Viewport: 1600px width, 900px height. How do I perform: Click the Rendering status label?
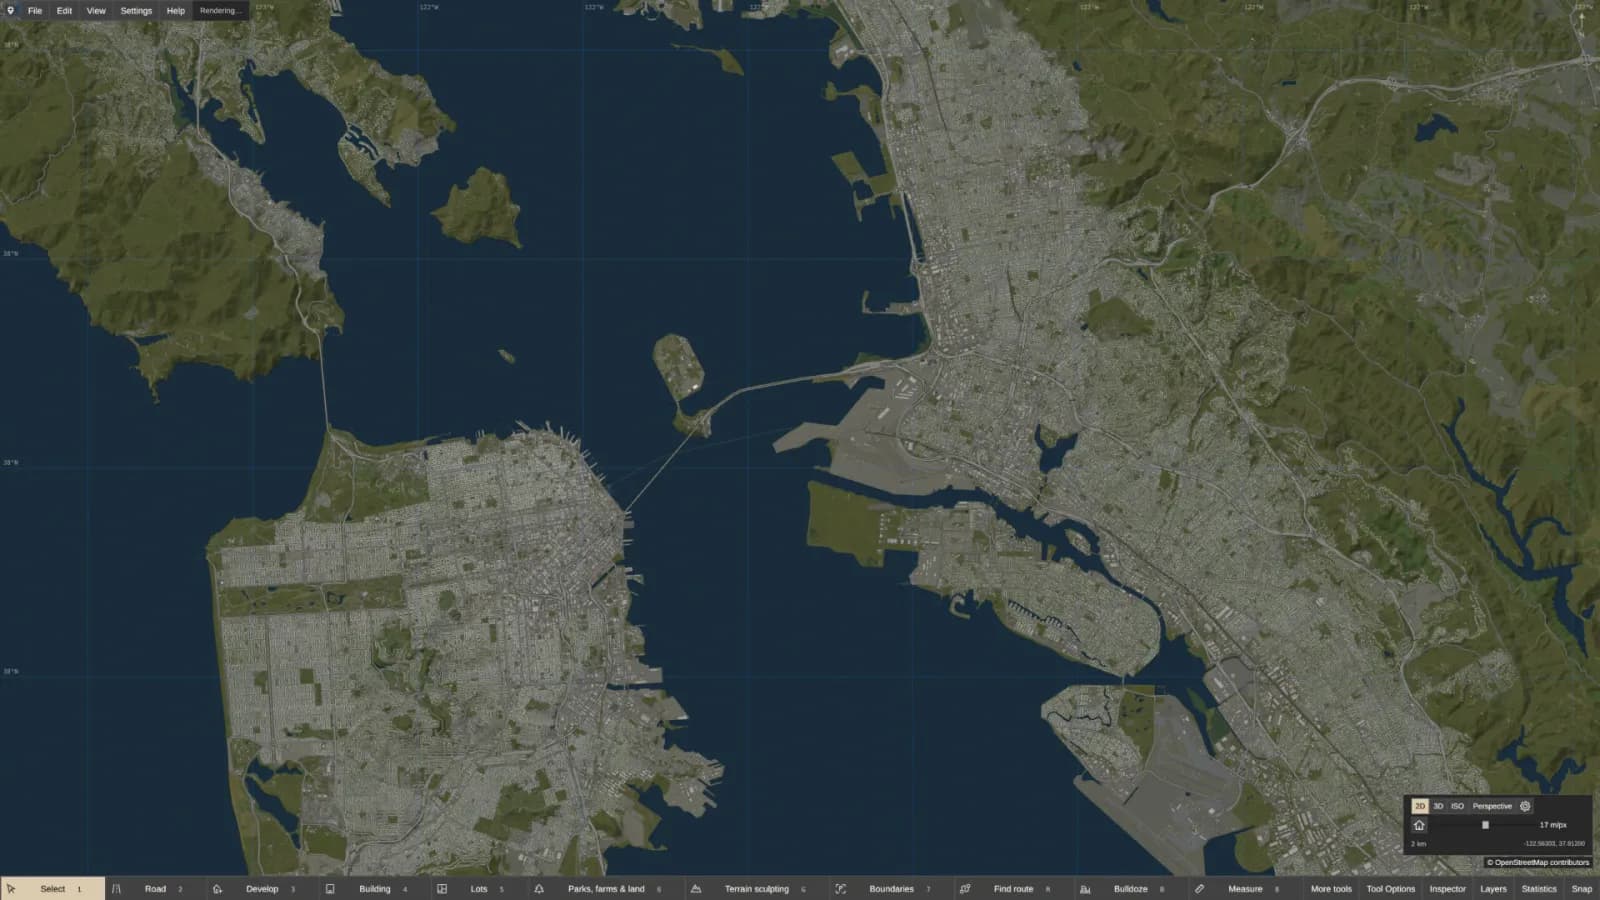[x=220, y=11]
